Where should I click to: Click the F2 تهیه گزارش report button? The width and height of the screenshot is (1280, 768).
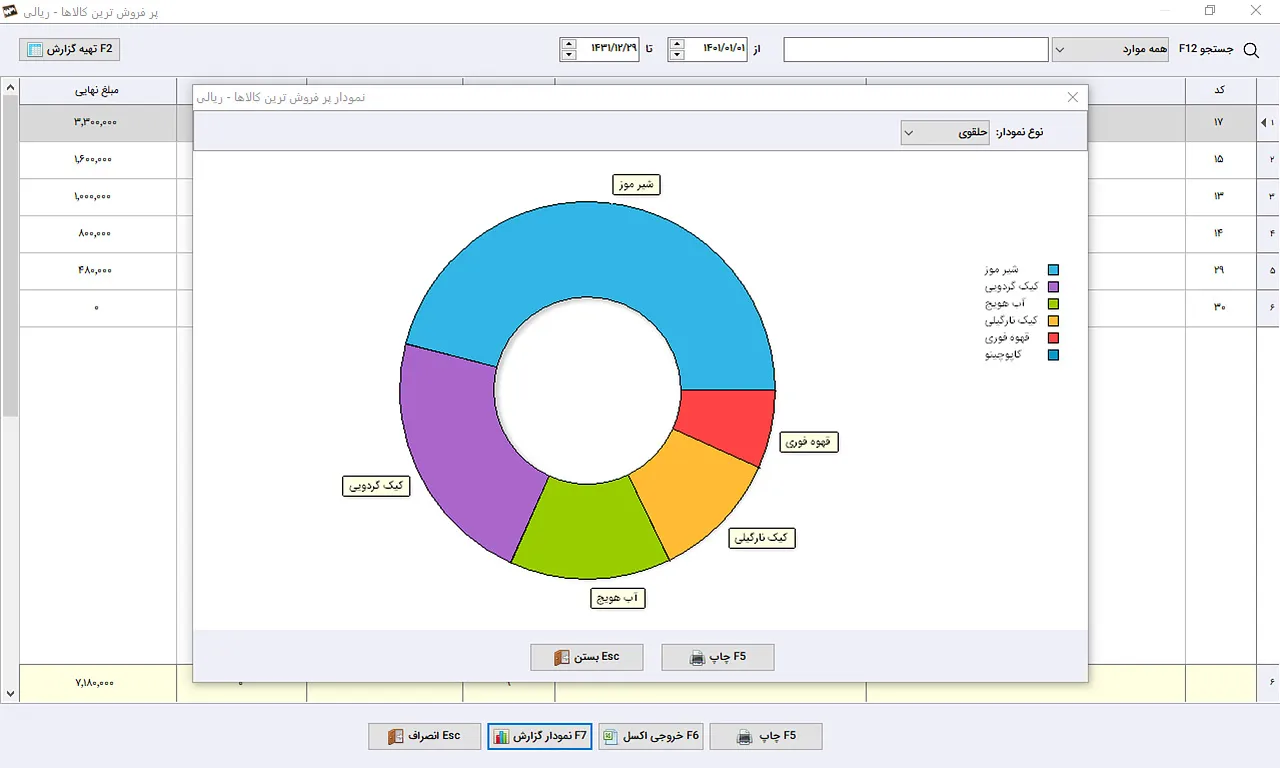(70, 49)
